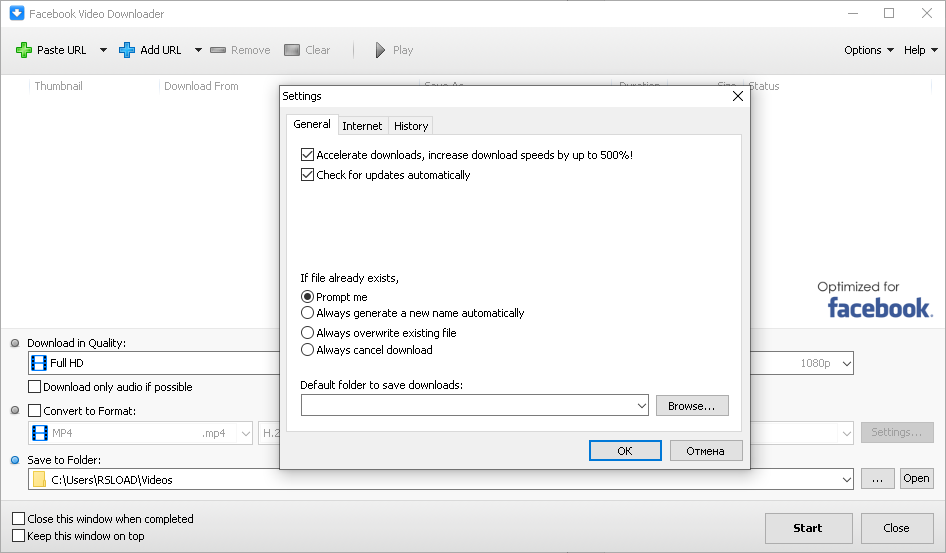Click the Thumbnail column header
Screen dimensions: 946x553
pyautogui.click(x=59, y=86)
